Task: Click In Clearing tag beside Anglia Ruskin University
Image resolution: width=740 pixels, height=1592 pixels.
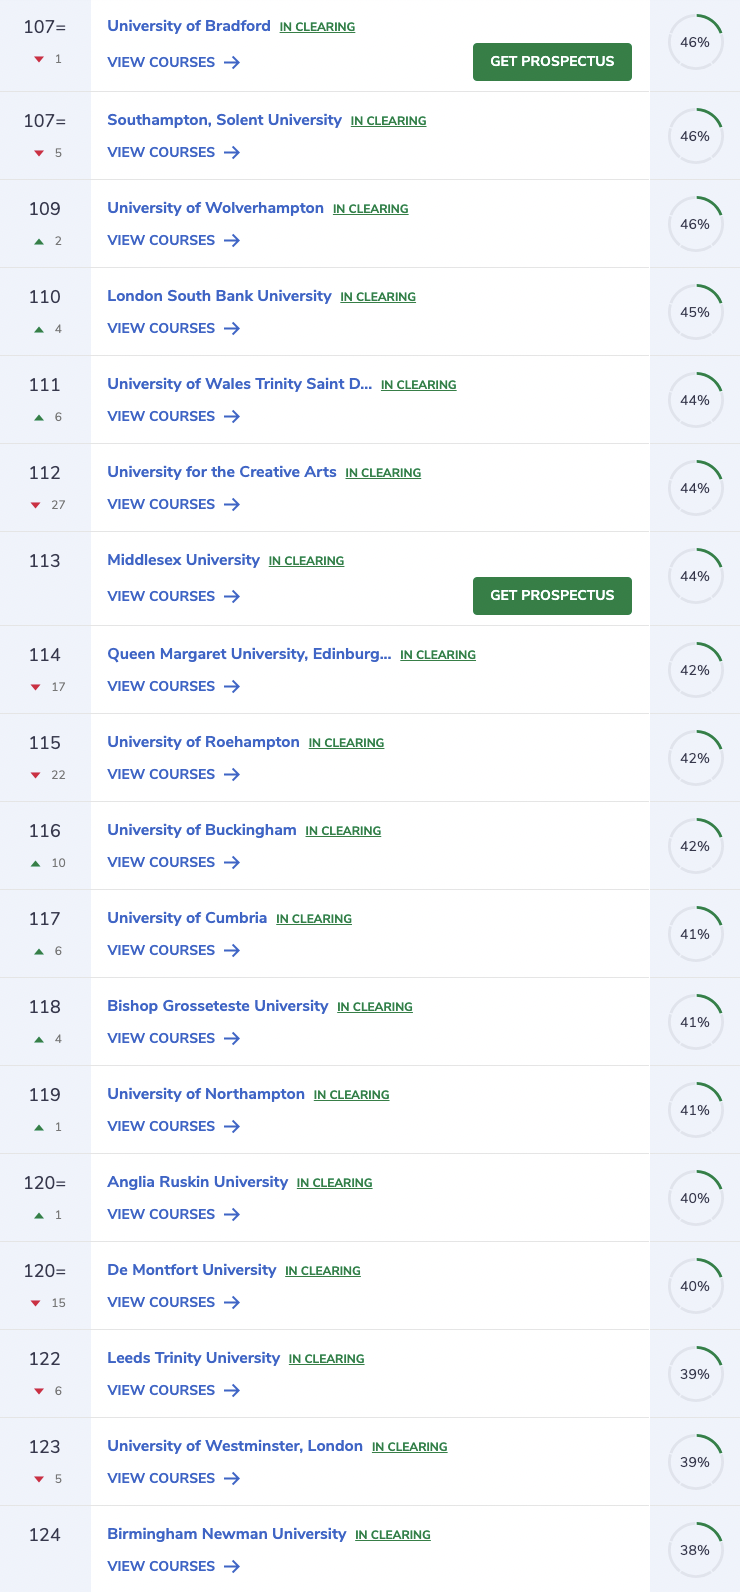Action: [x=334, y=1183]
